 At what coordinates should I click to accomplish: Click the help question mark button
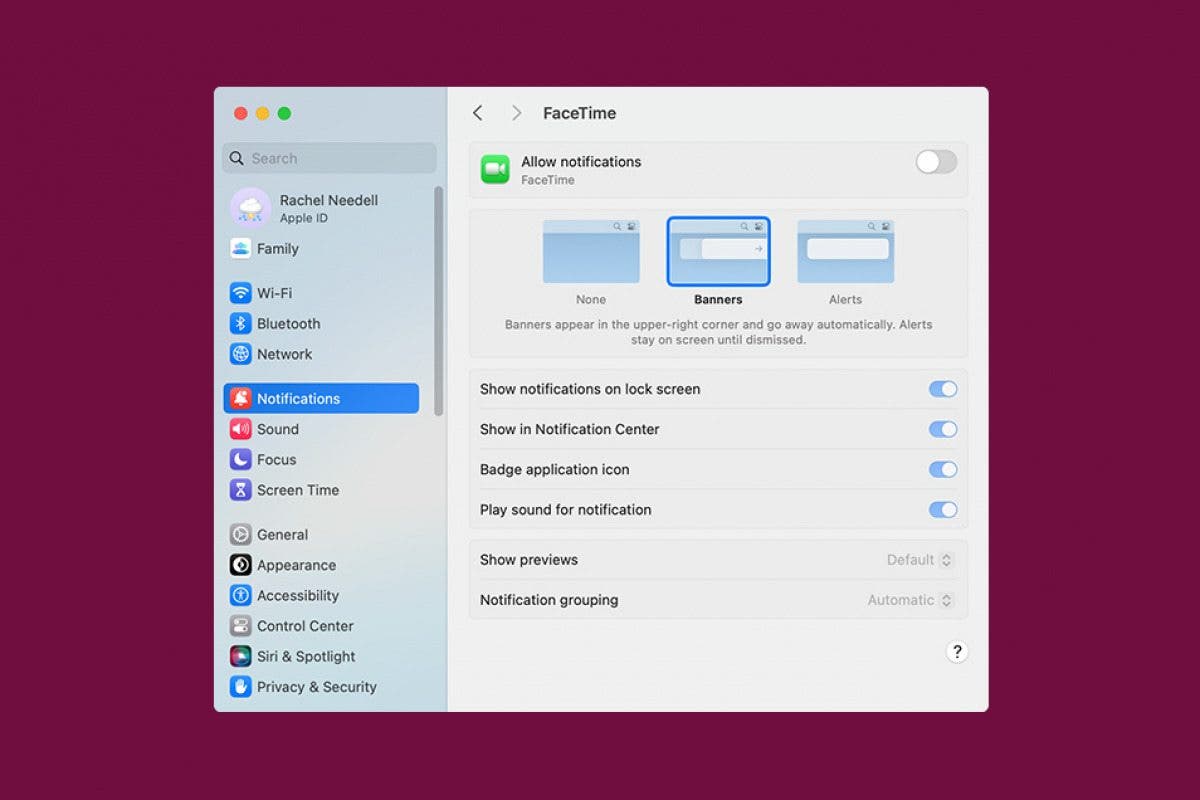(x=957, y=652)
